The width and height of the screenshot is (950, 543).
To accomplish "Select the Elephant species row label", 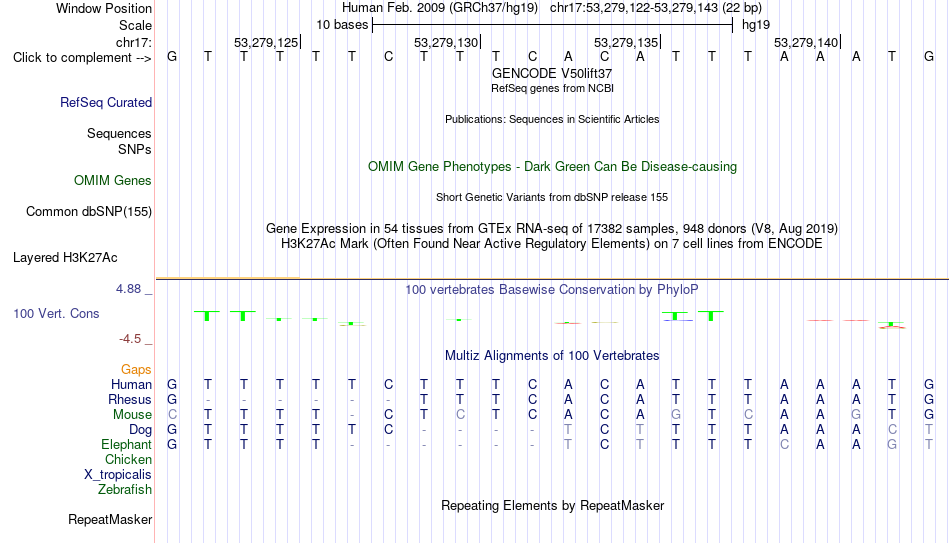I will click(126, 445).
